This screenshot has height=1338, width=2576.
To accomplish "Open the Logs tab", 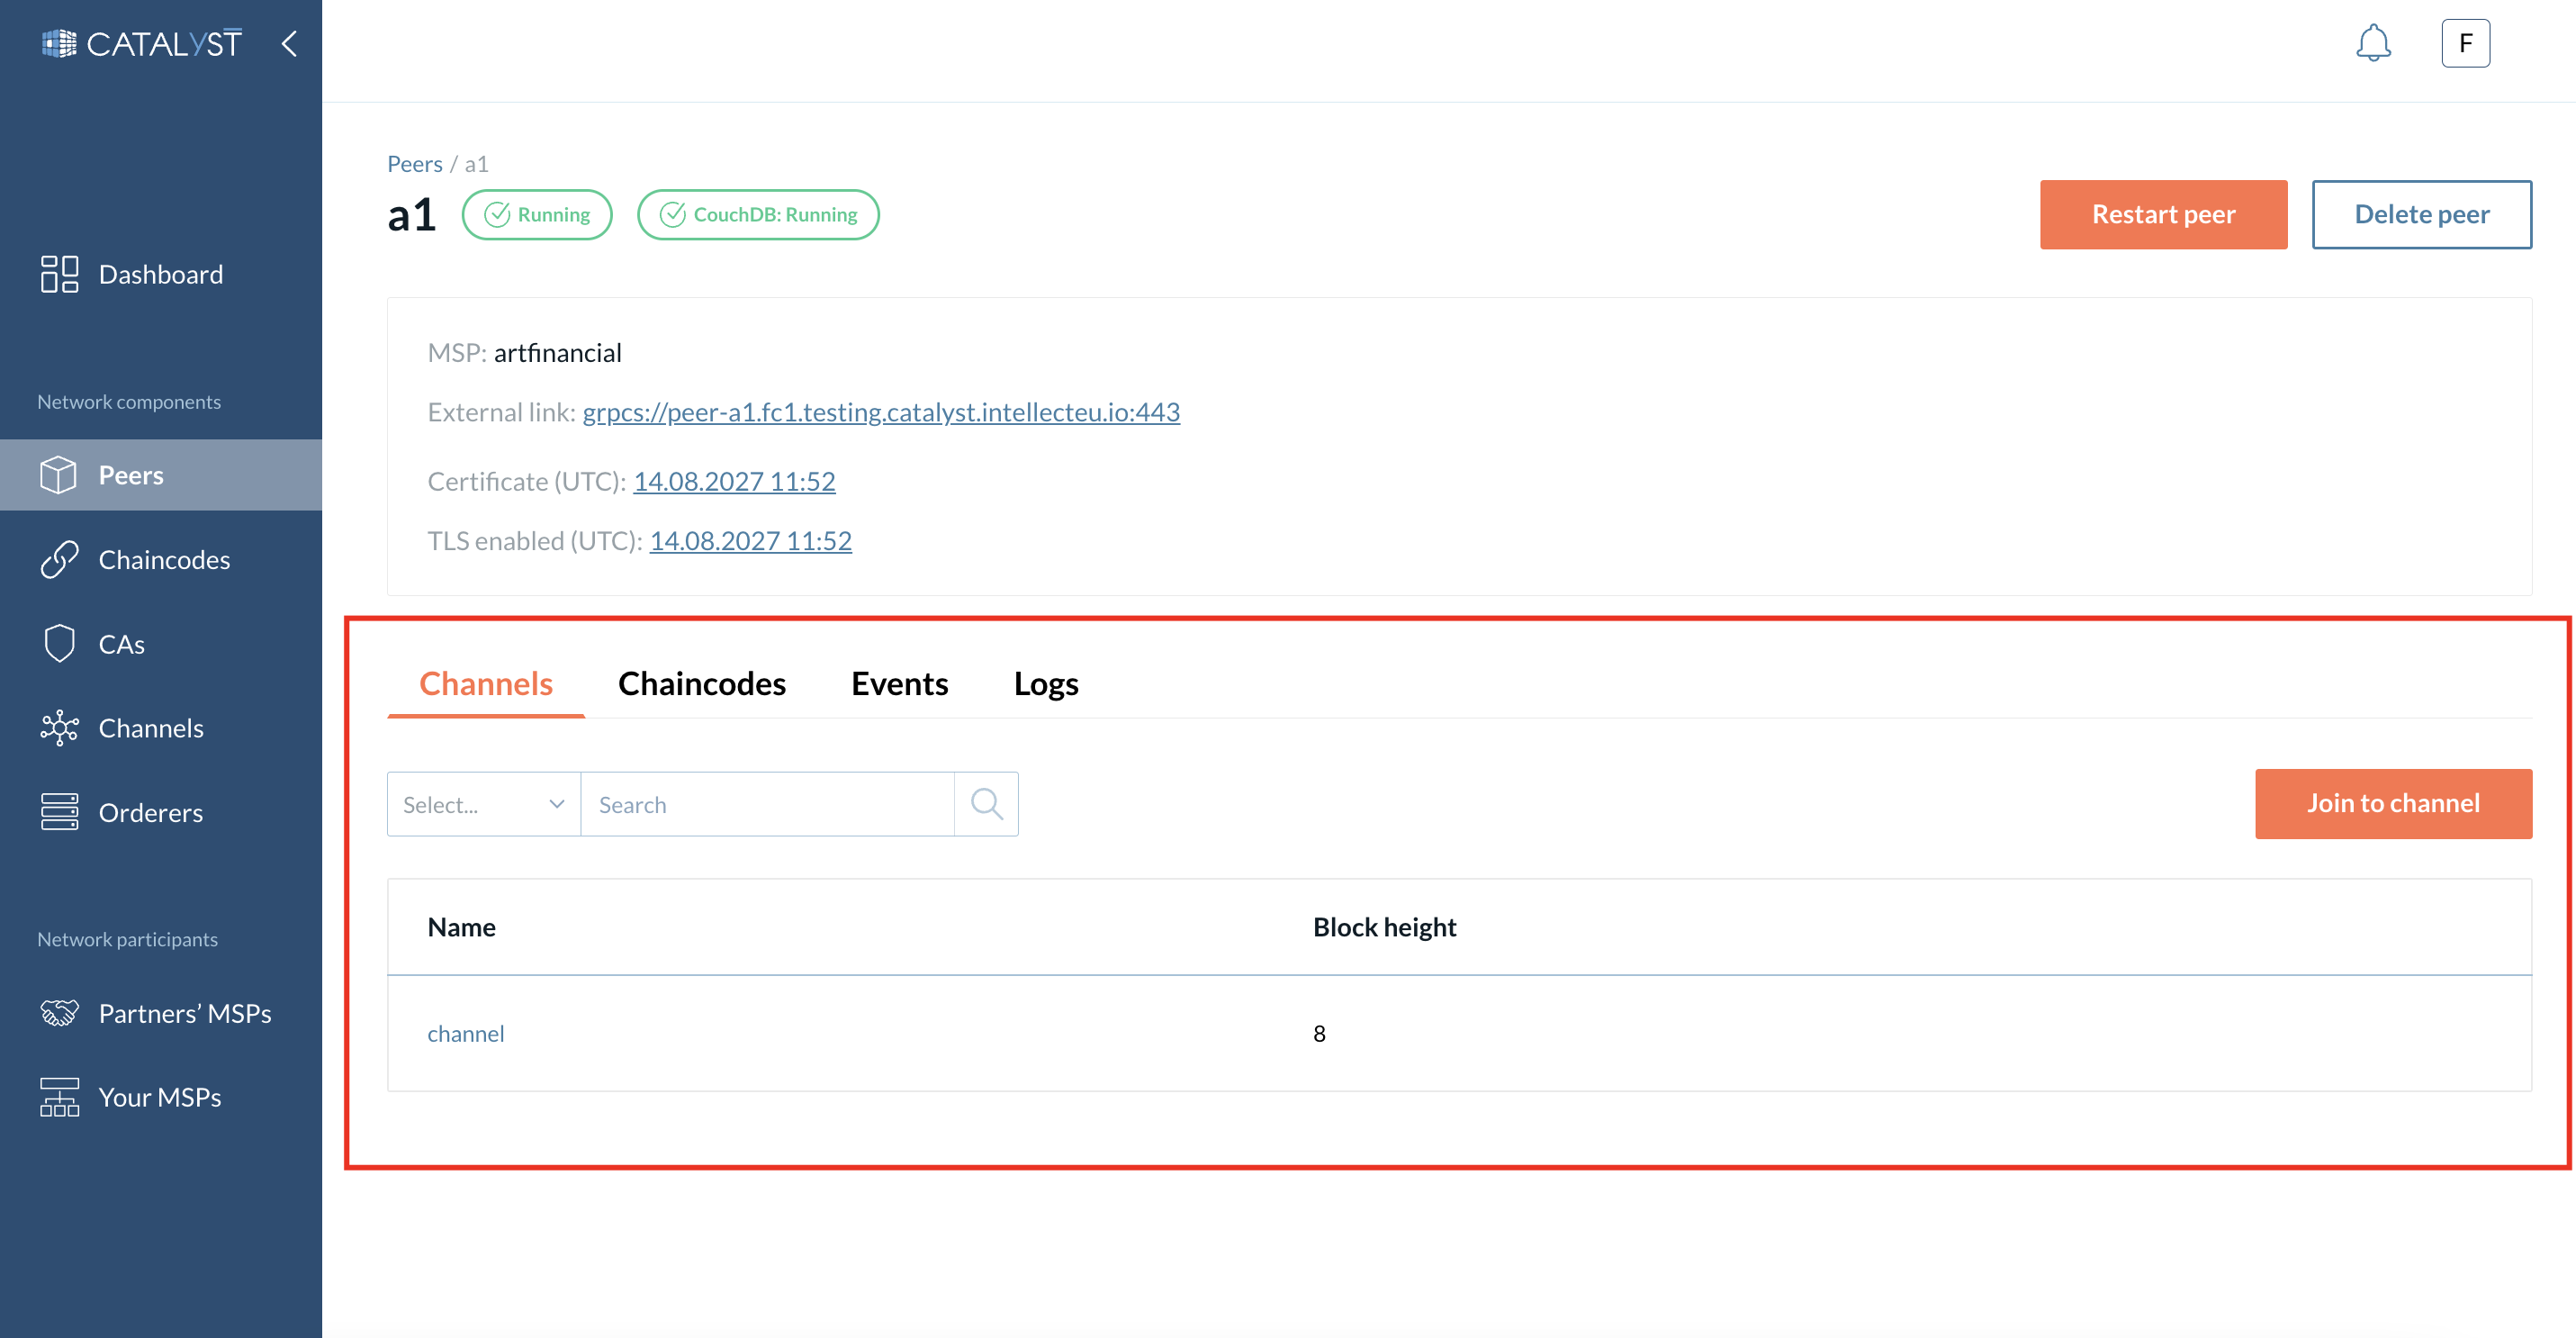I will 1045,684.
